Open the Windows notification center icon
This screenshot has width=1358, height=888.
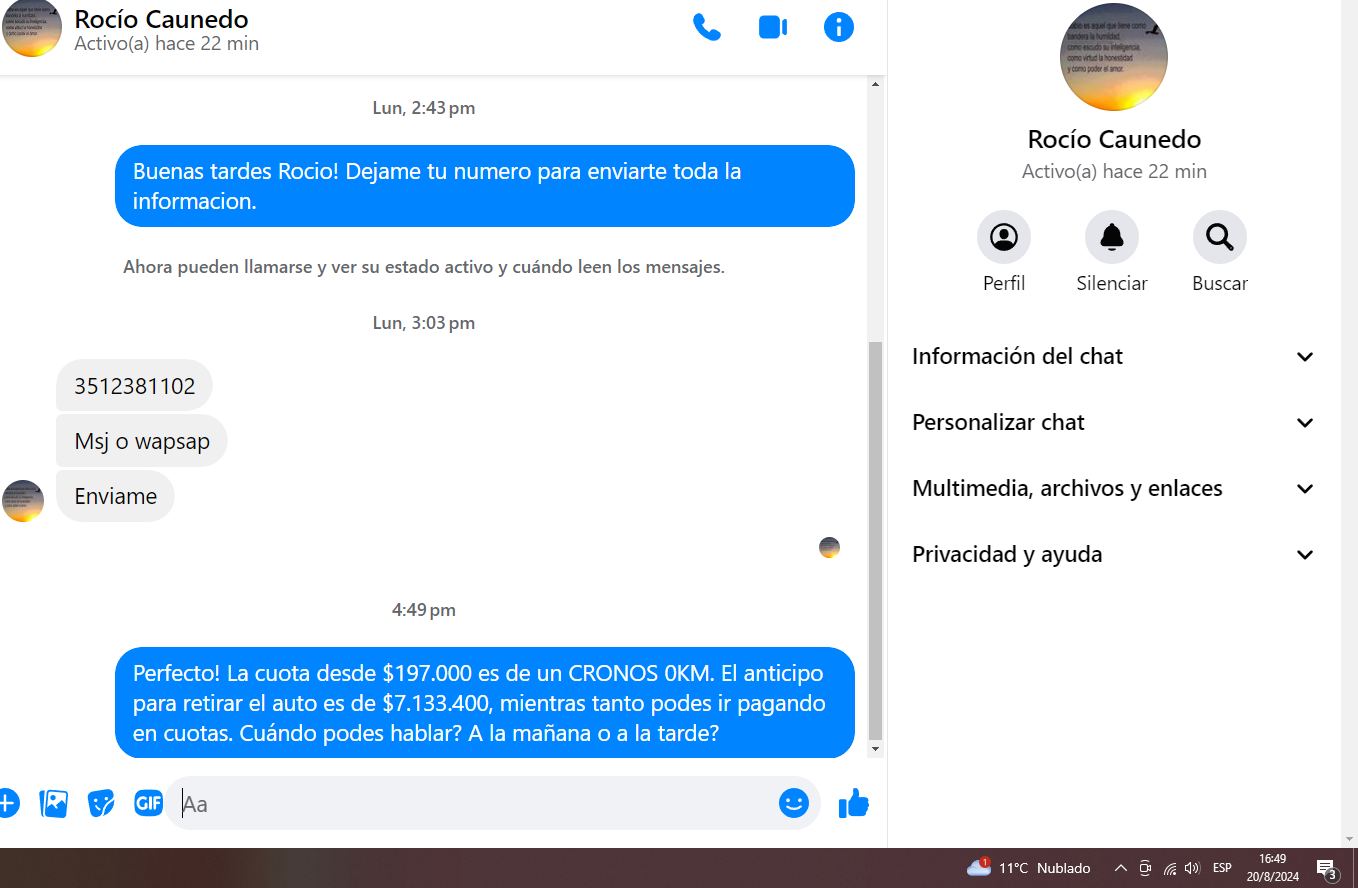pyautogui.click(x=1327, y=869)
